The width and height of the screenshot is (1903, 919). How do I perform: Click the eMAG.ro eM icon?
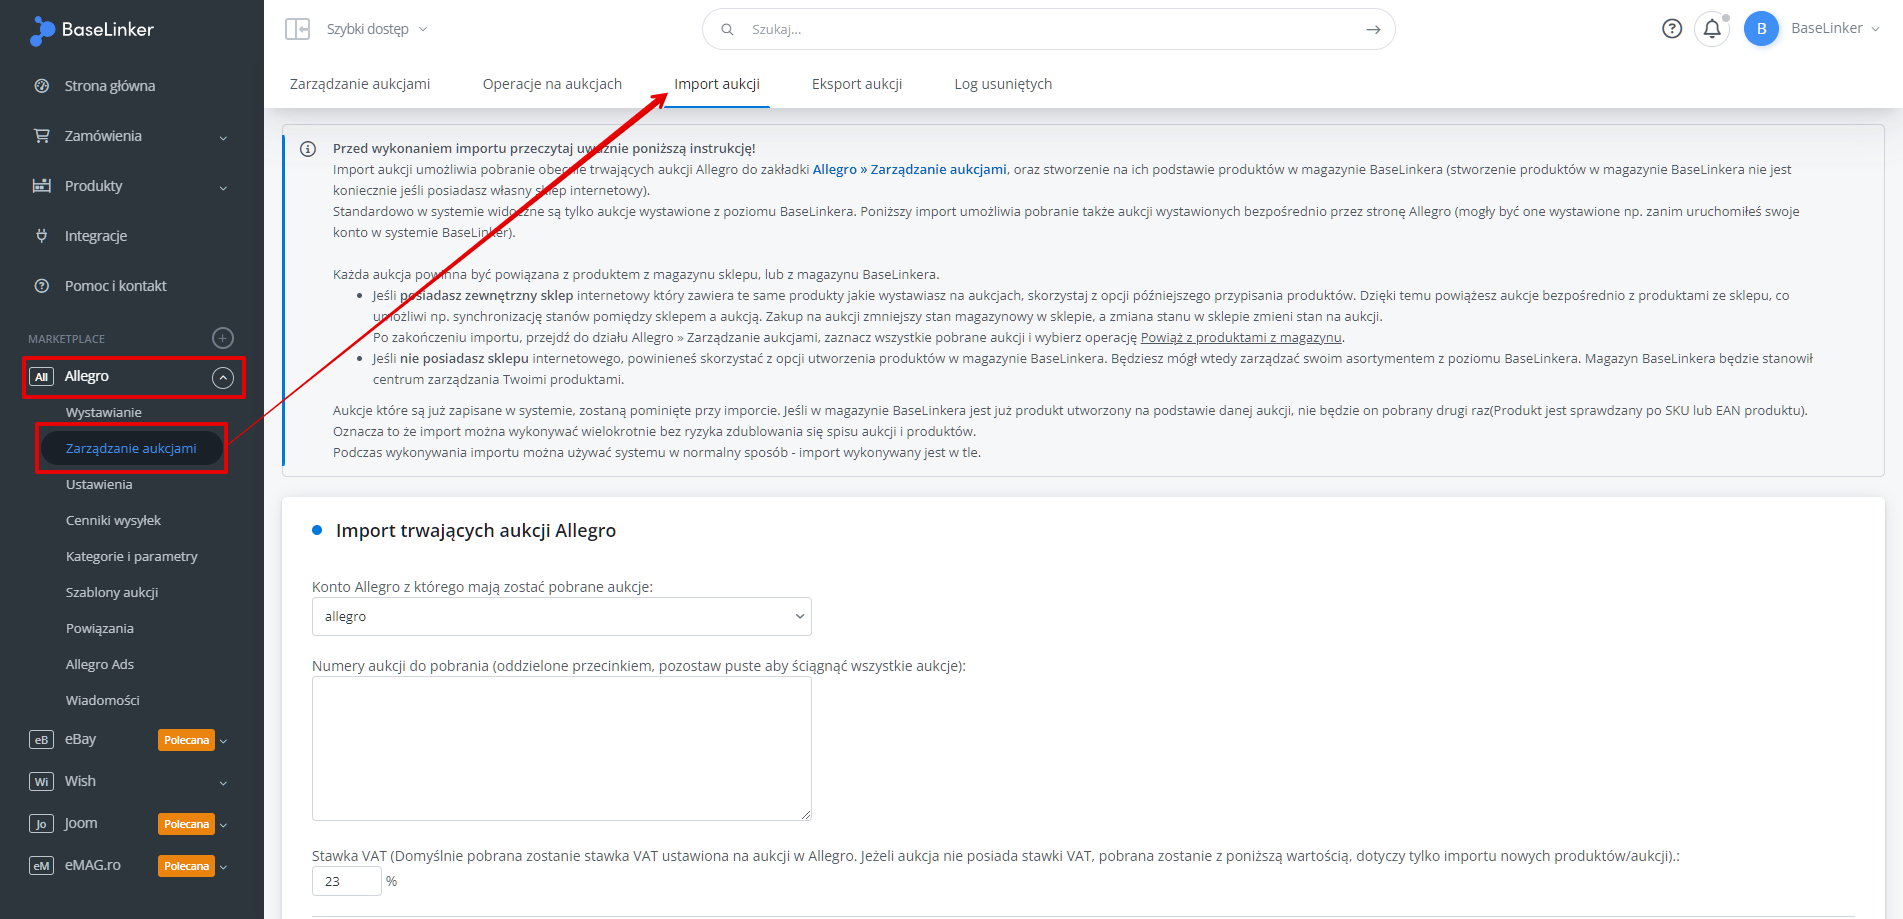(x=41, y=866)
